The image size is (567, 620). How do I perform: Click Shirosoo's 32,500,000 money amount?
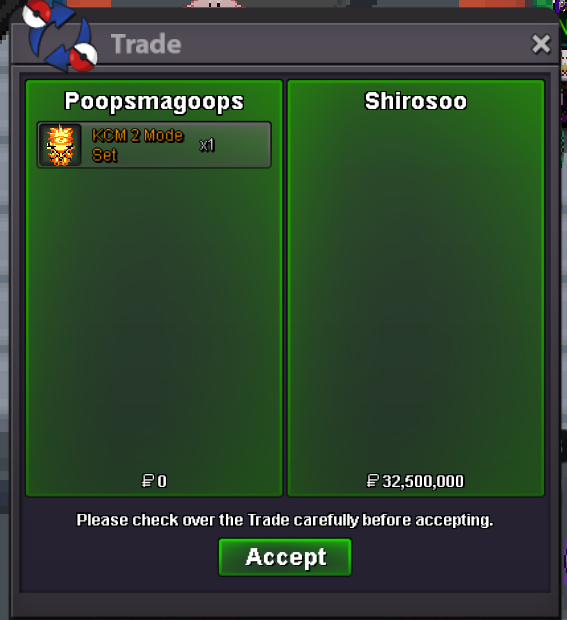[423, 482]
